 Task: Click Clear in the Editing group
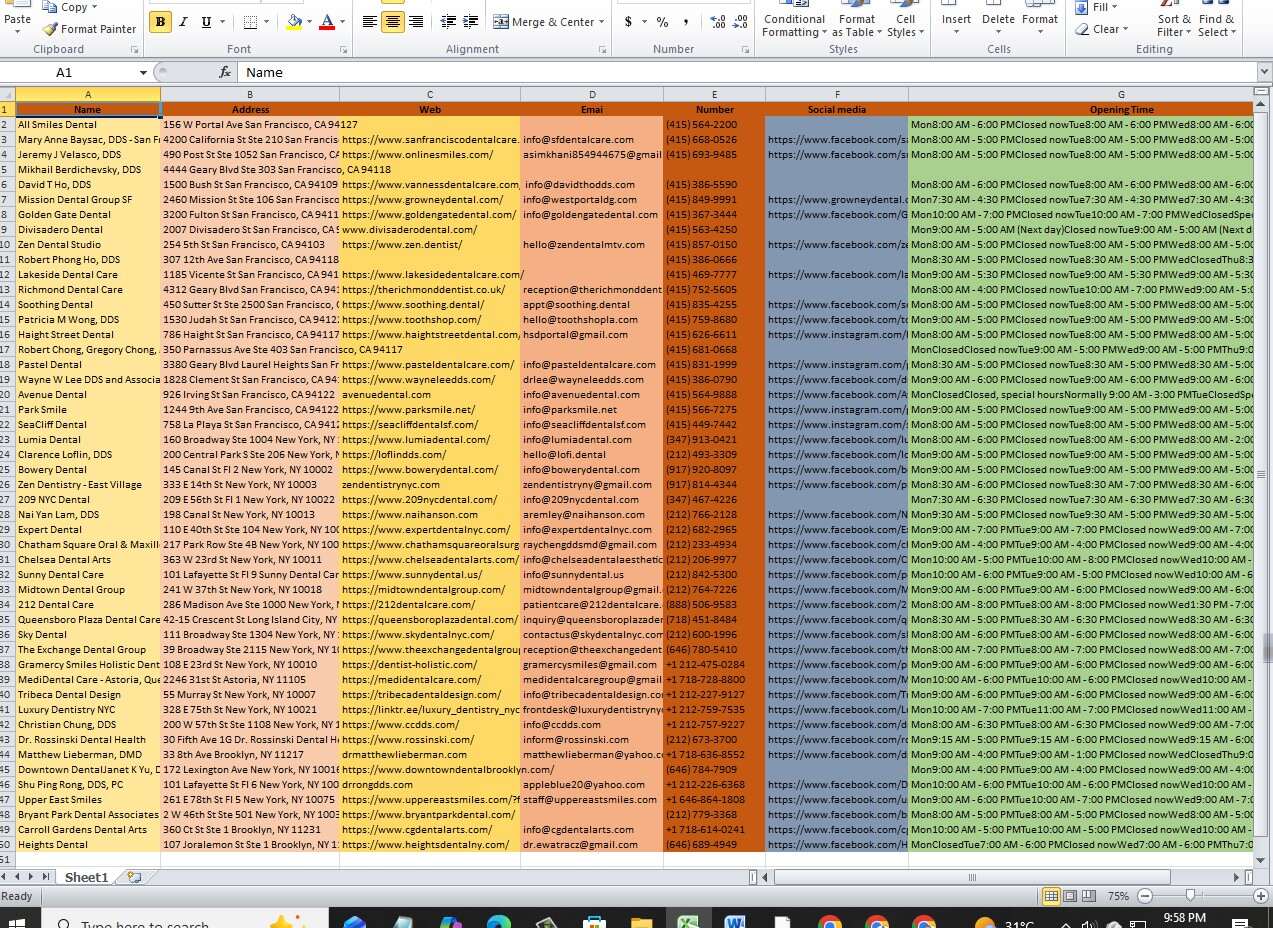1104,28
